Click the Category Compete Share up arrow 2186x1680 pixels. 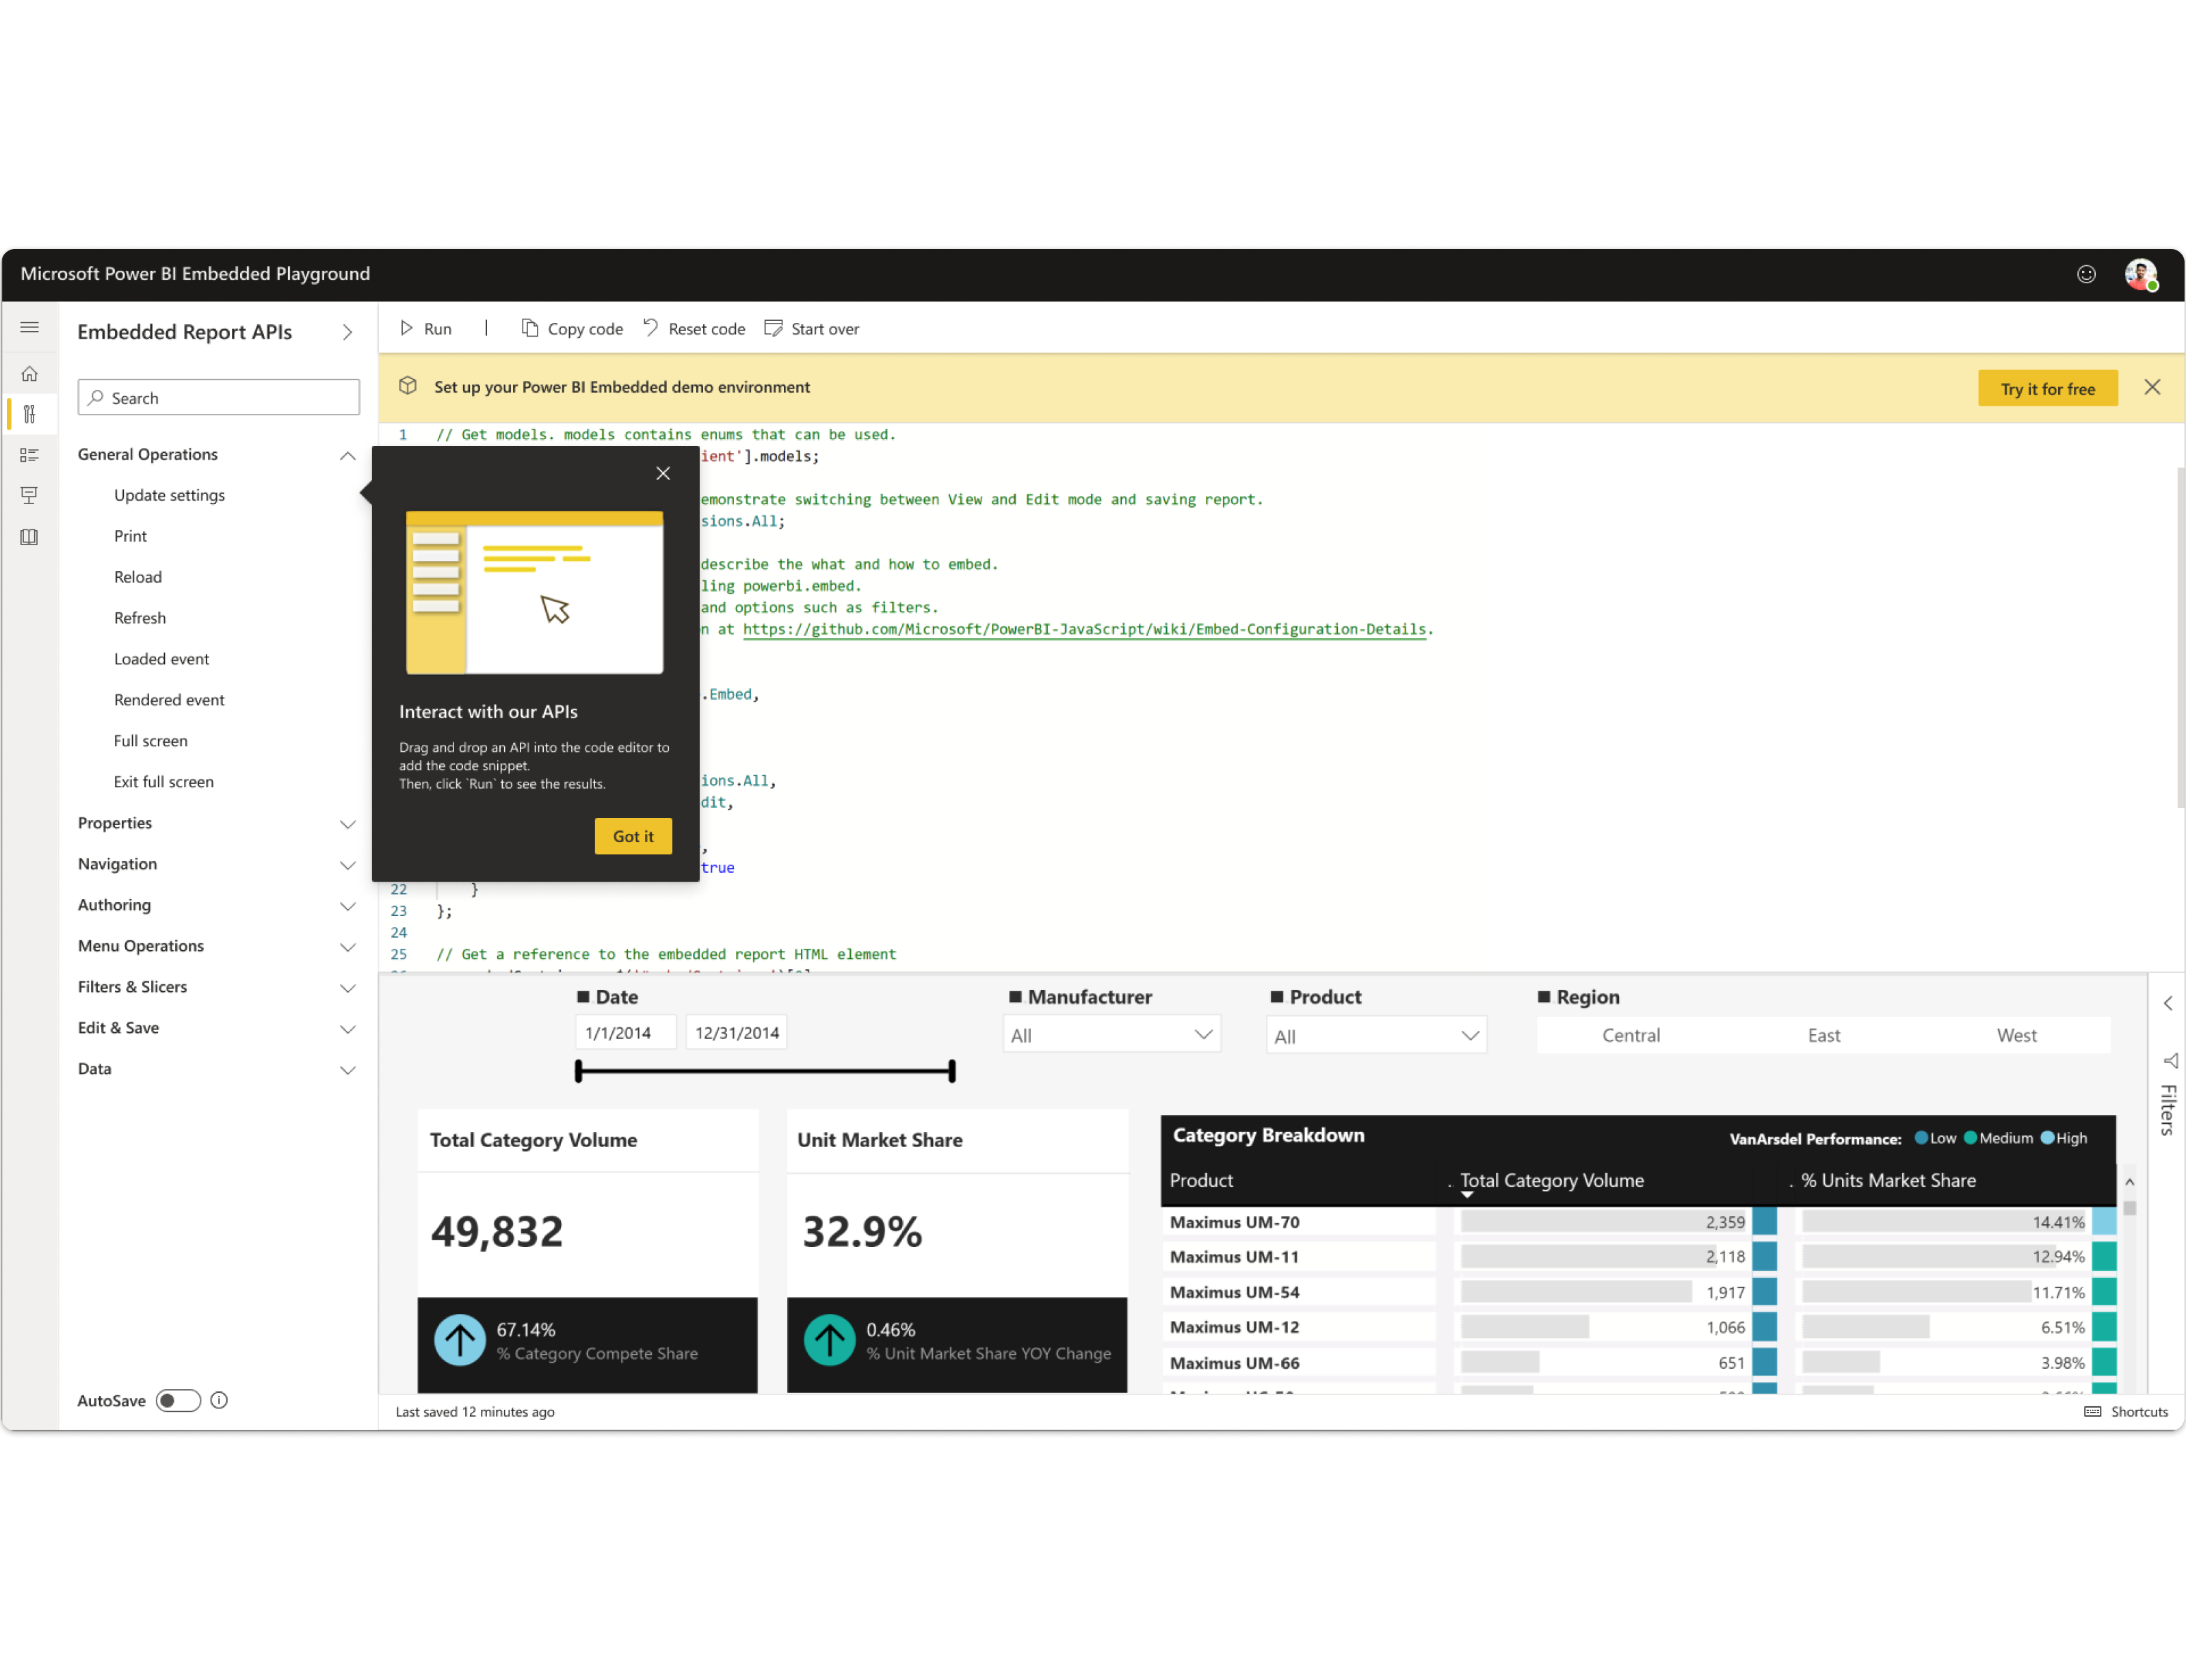pos(459,1340)
